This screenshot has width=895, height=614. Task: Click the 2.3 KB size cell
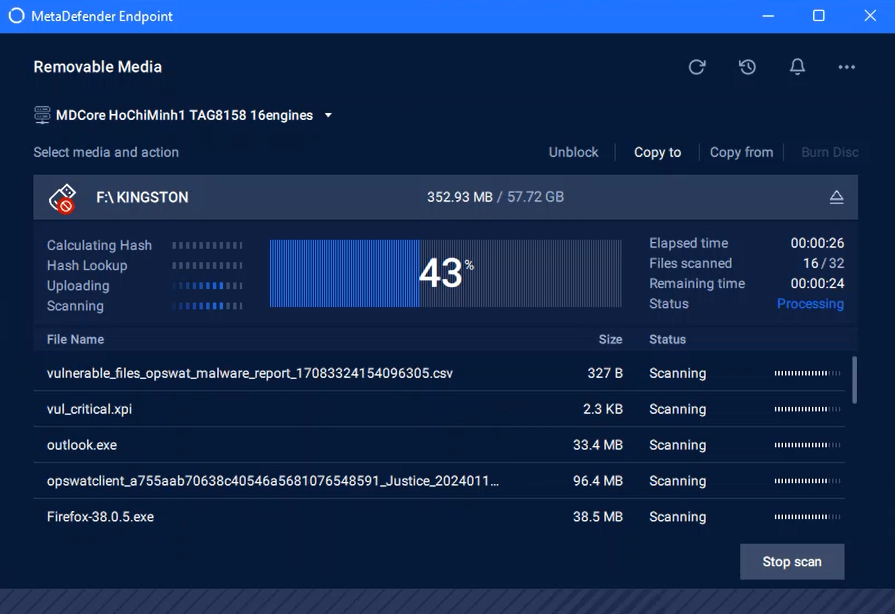coord(603,409)
